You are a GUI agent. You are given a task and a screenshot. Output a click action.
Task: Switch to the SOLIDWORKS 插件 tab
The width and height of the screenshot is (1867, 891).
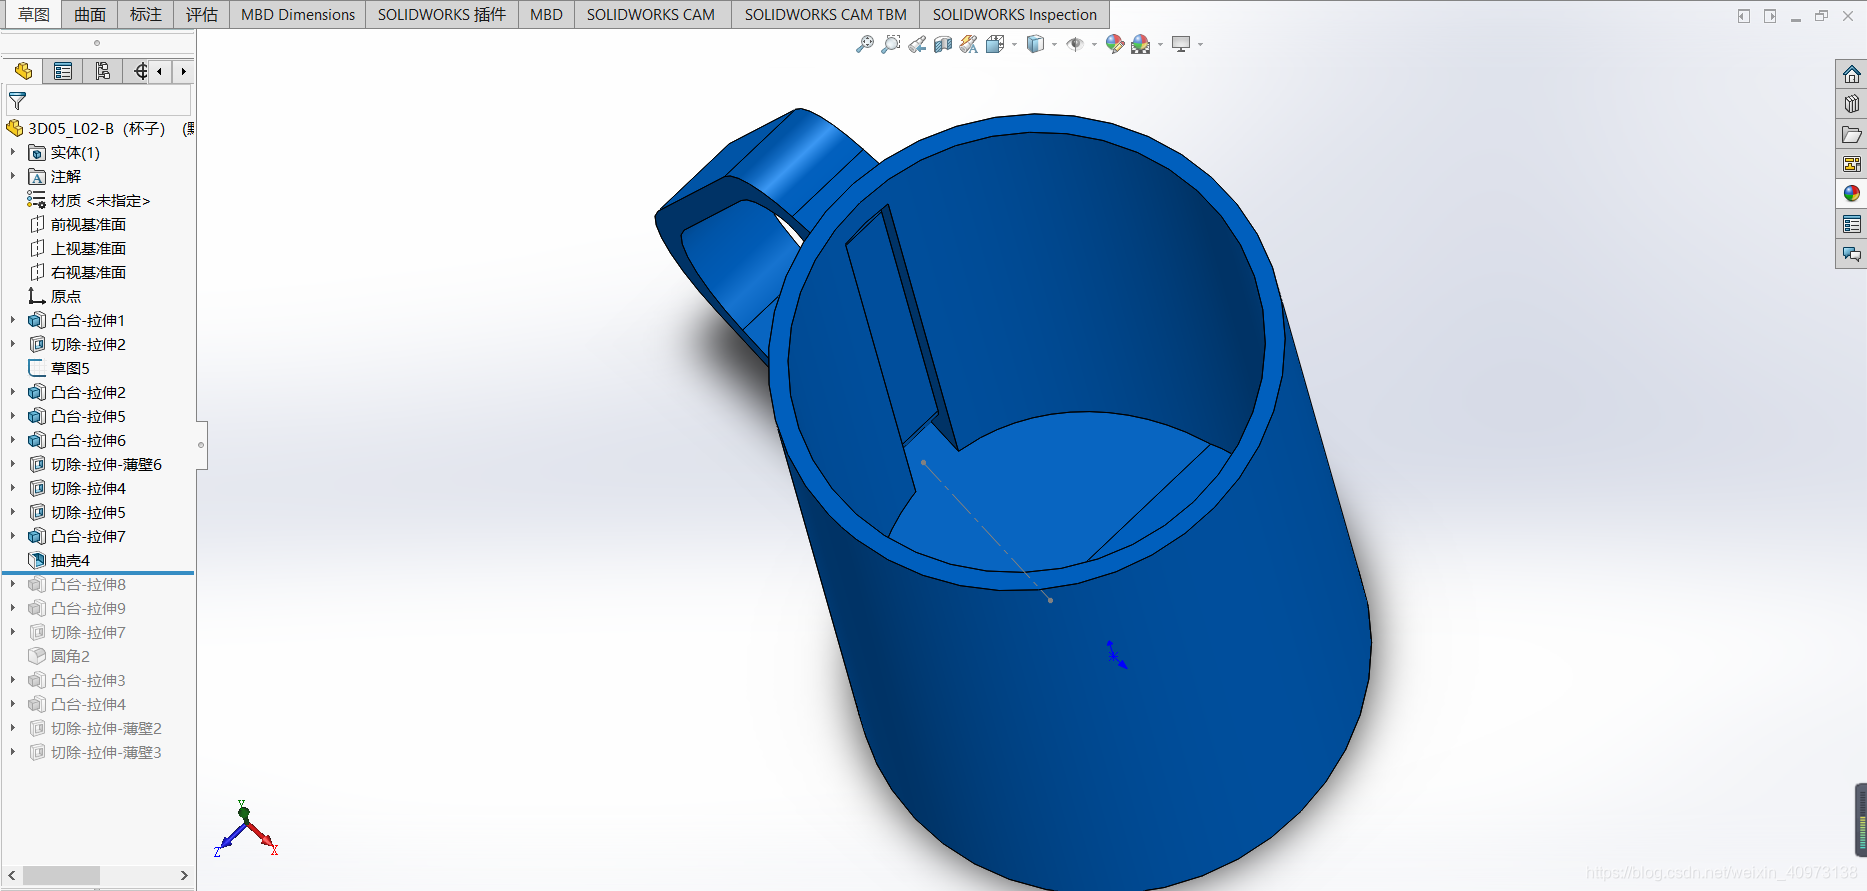pos(442,14)
